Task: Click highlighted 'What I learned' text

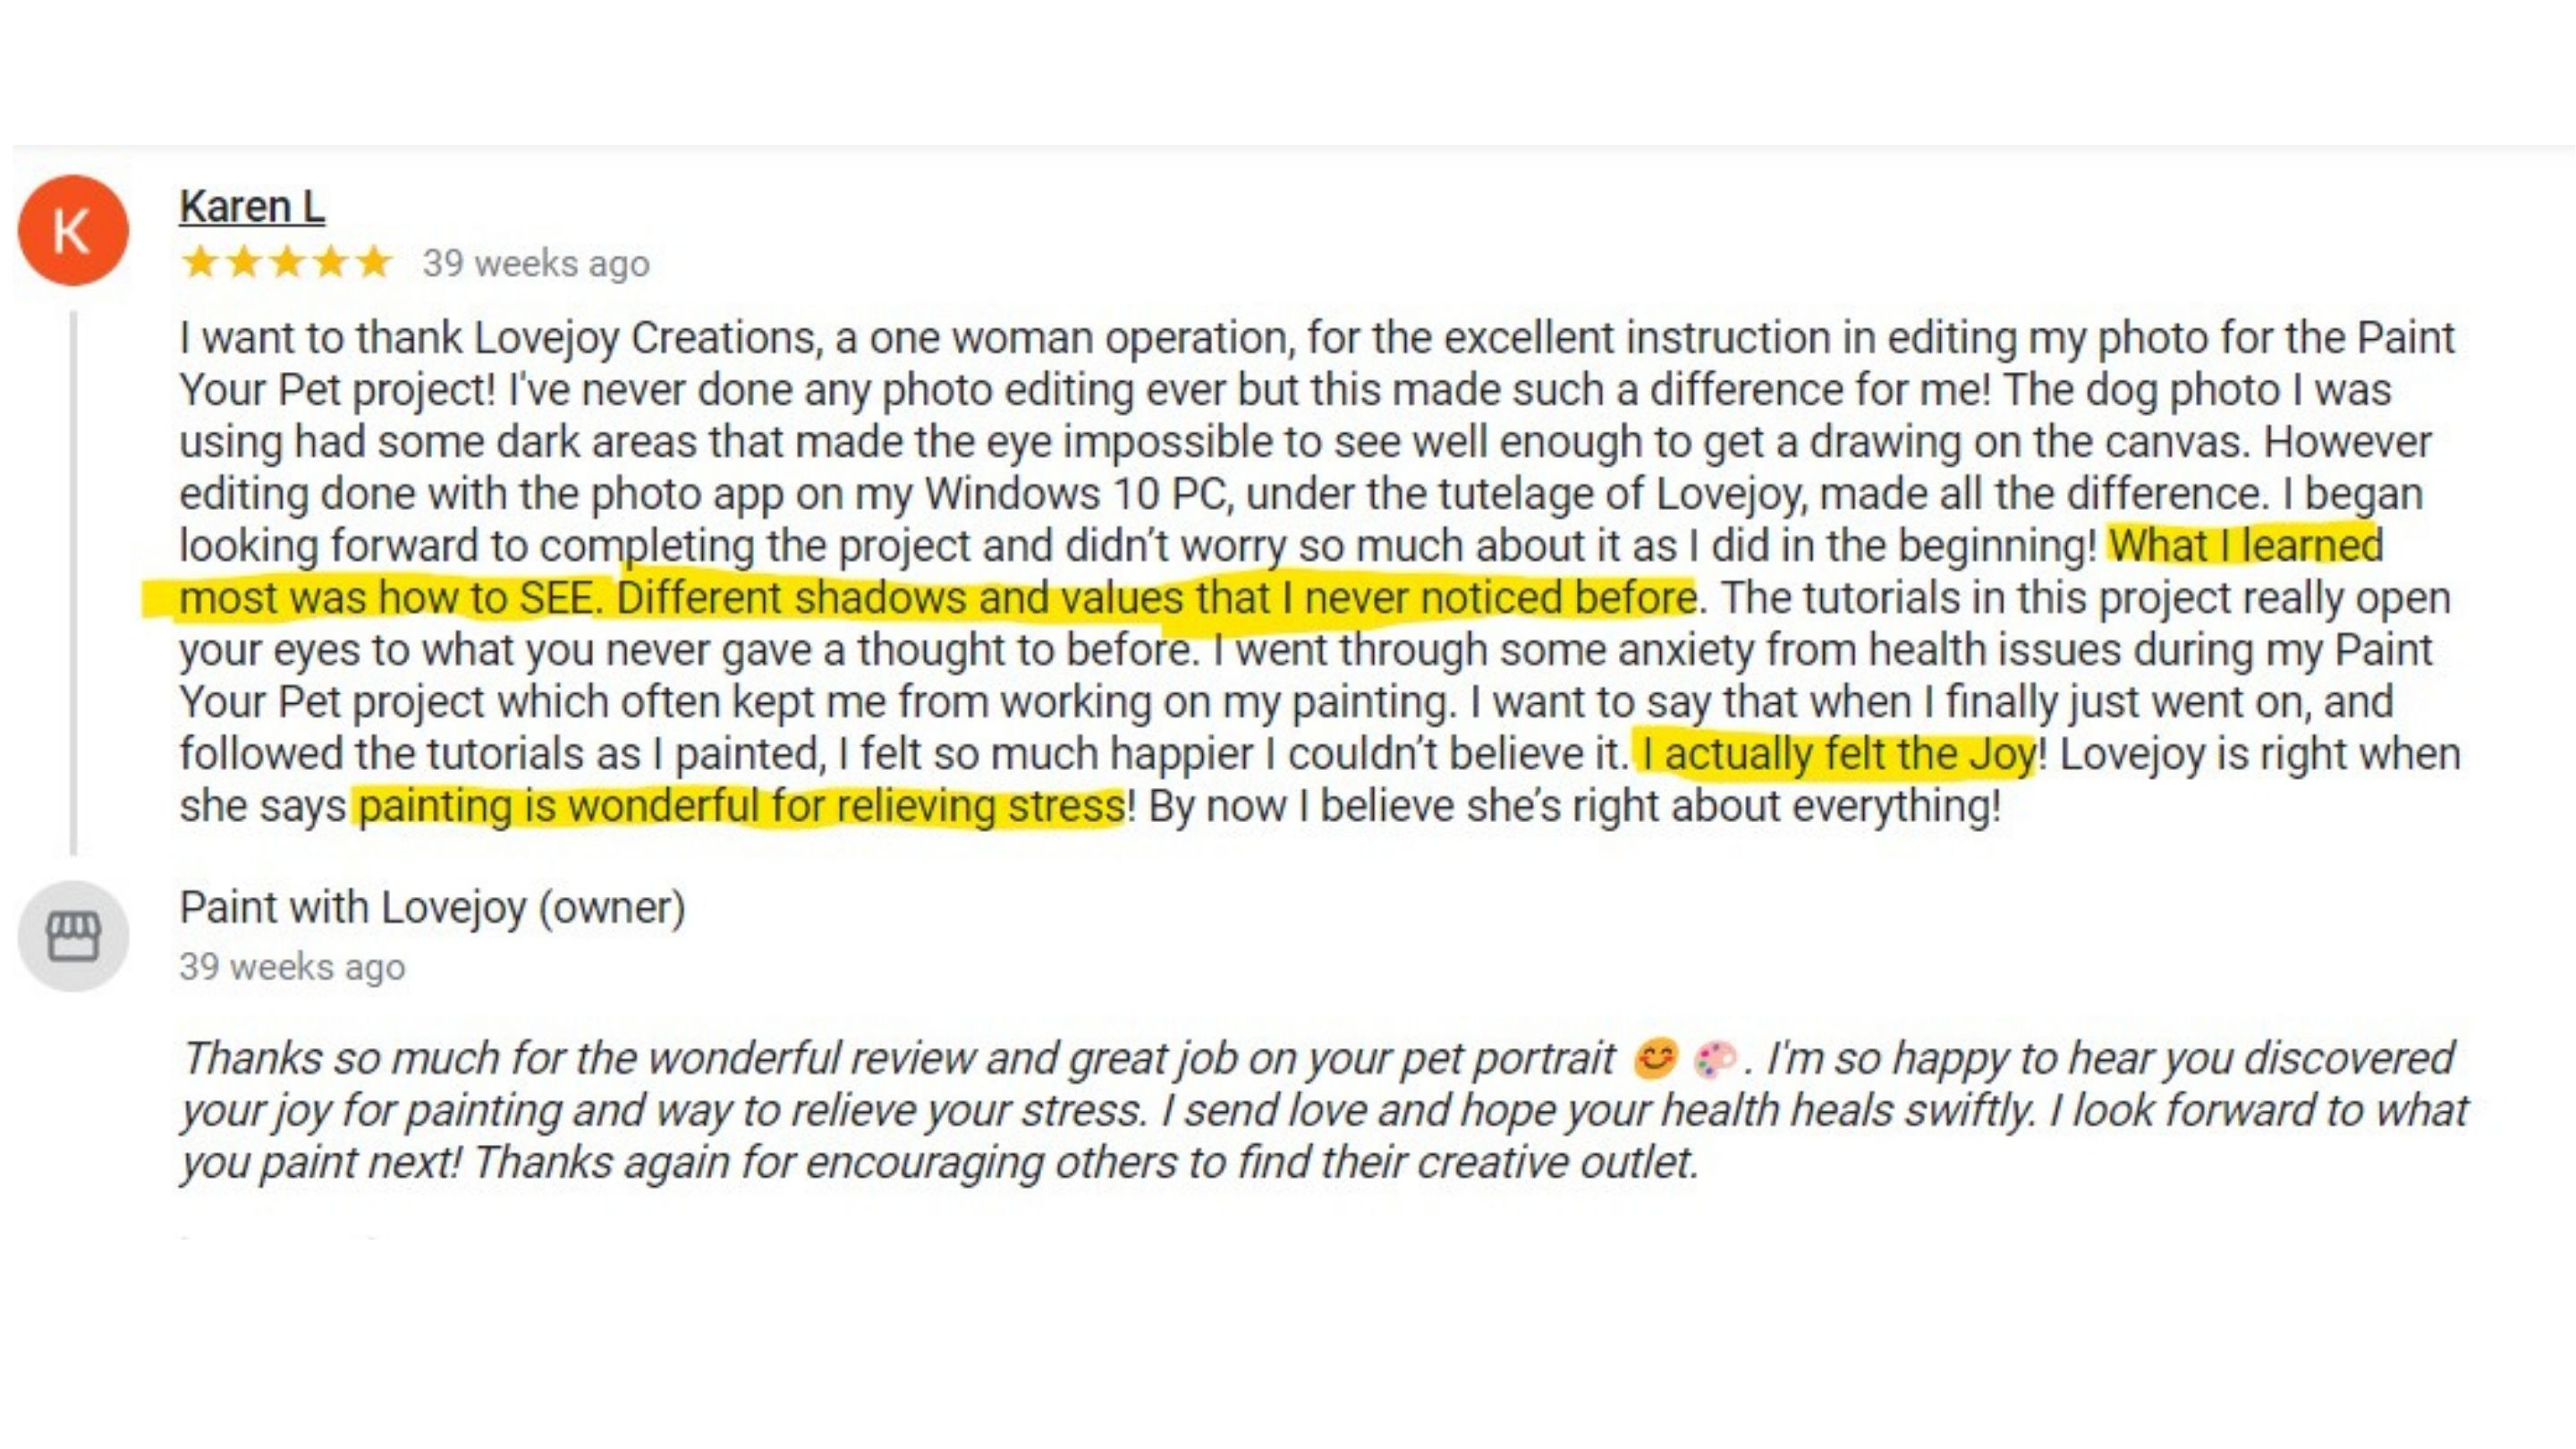Action: click(x=2245, y=546)
